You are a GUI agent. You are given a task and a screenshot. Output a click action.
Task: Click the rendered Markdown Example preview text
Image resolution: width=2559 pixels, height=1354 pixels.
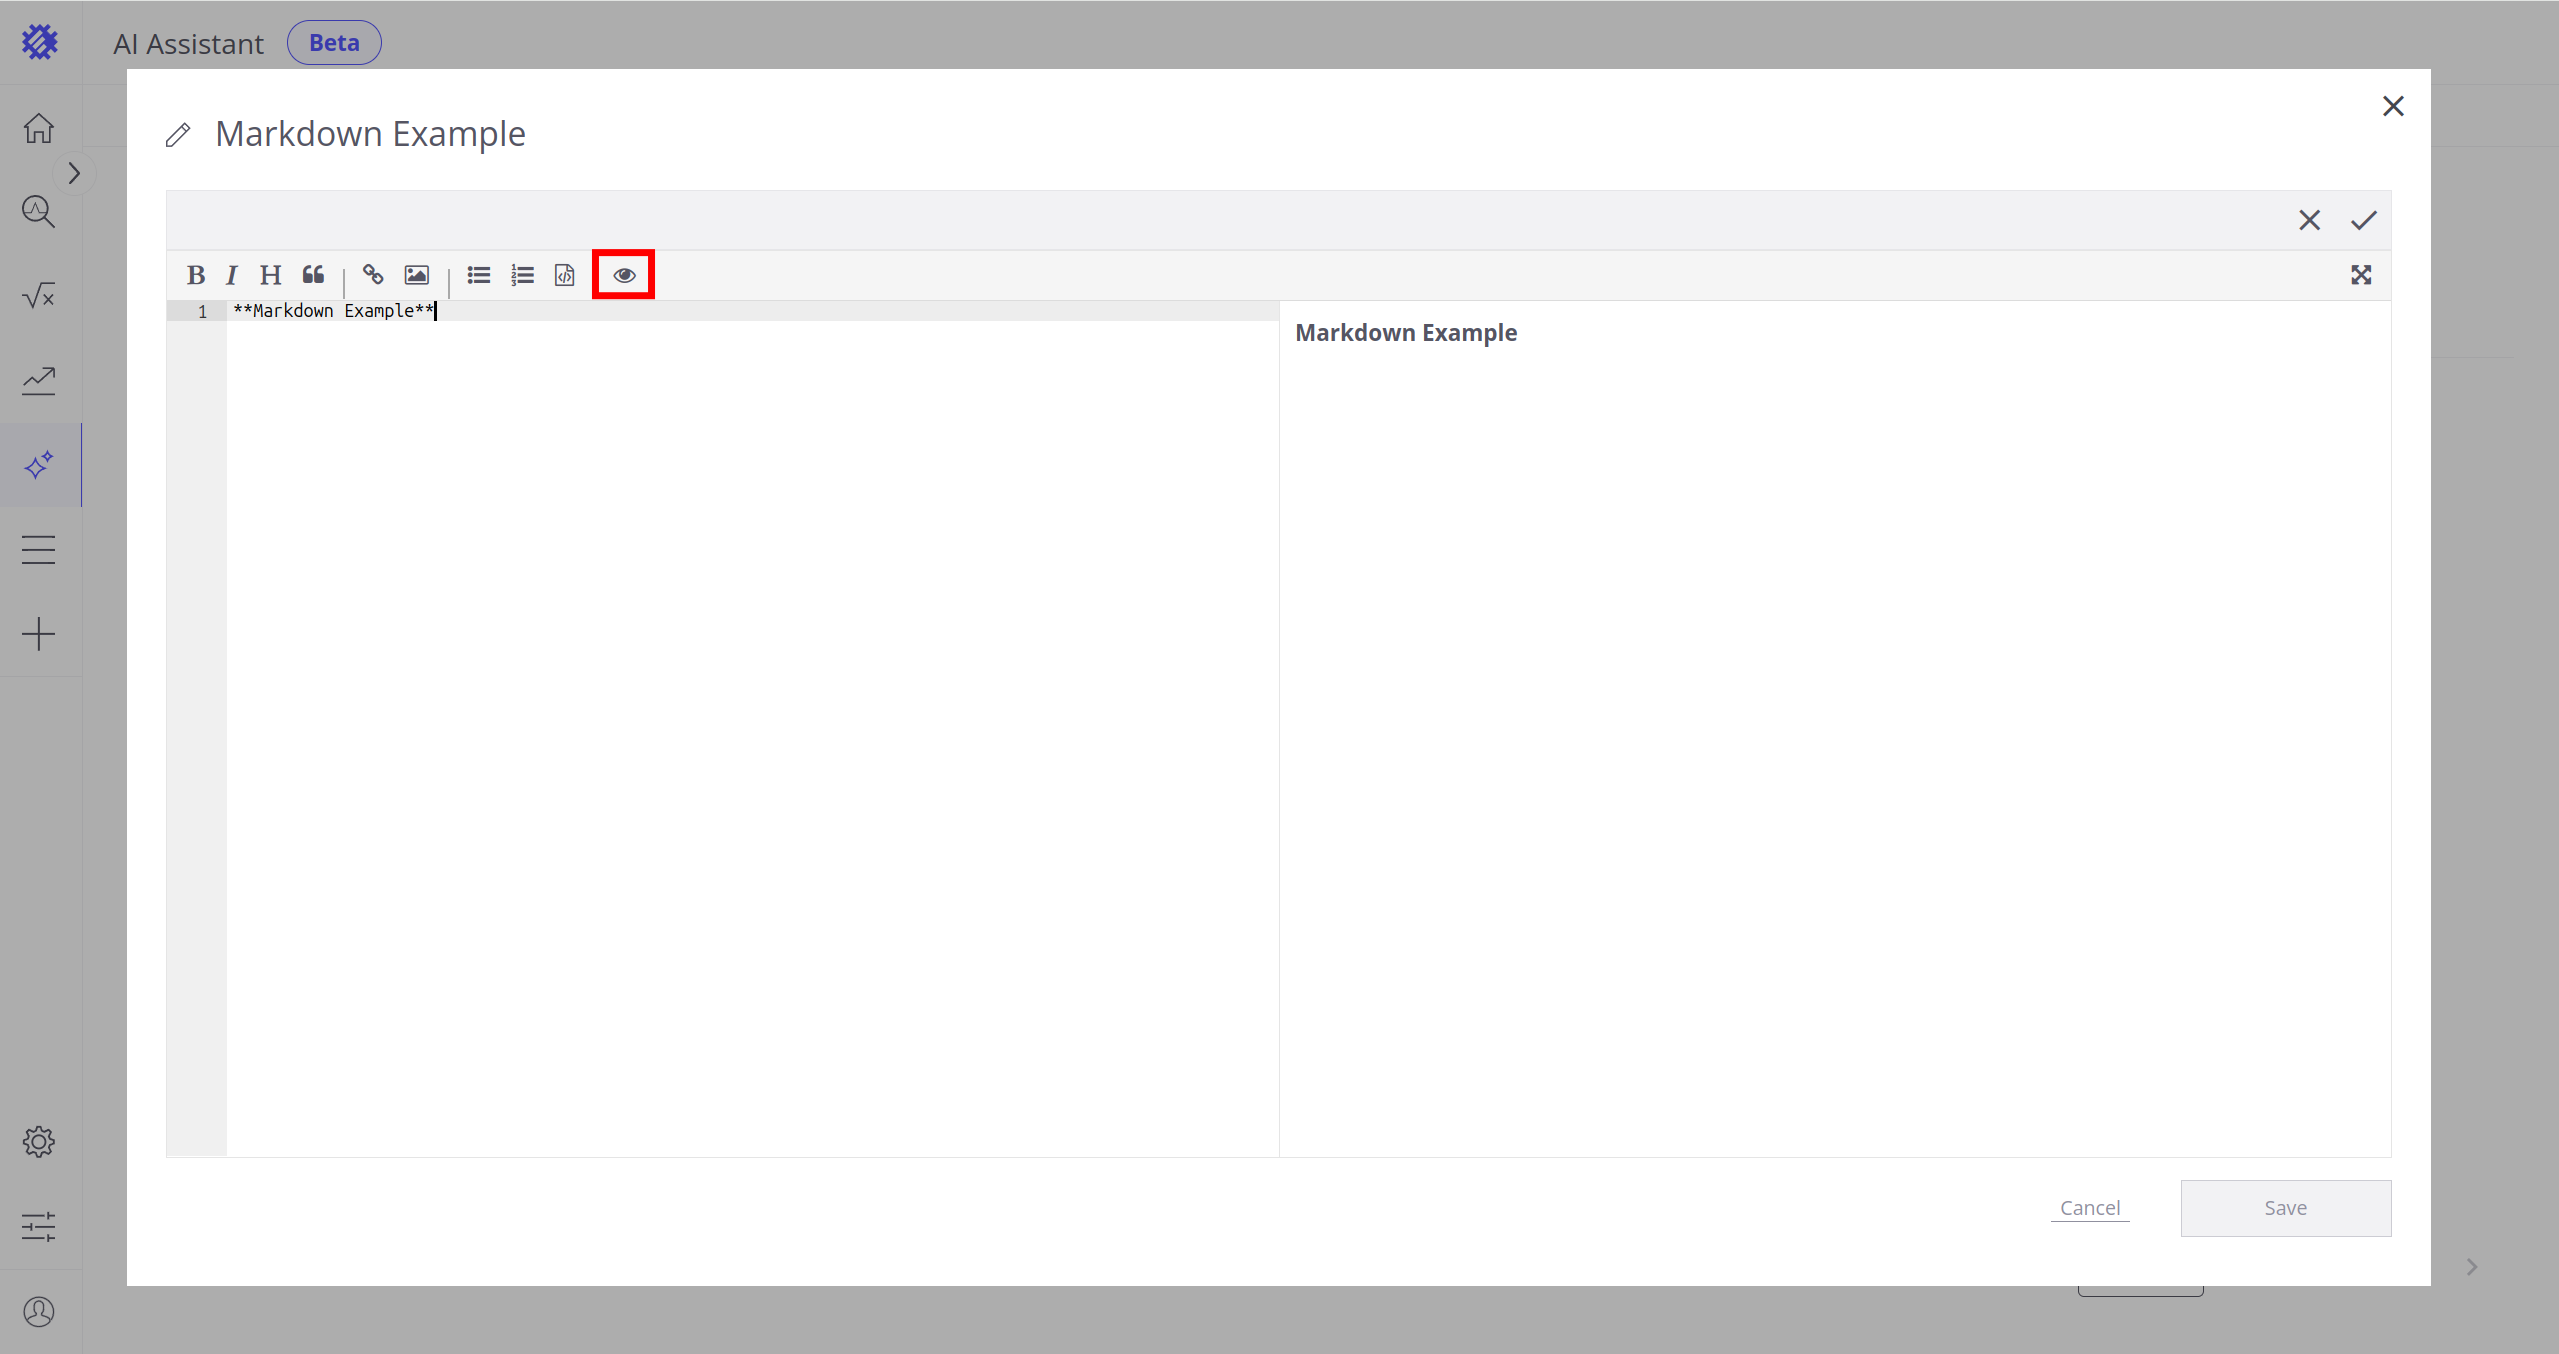pyautogui.click(x=1406, y=333)
